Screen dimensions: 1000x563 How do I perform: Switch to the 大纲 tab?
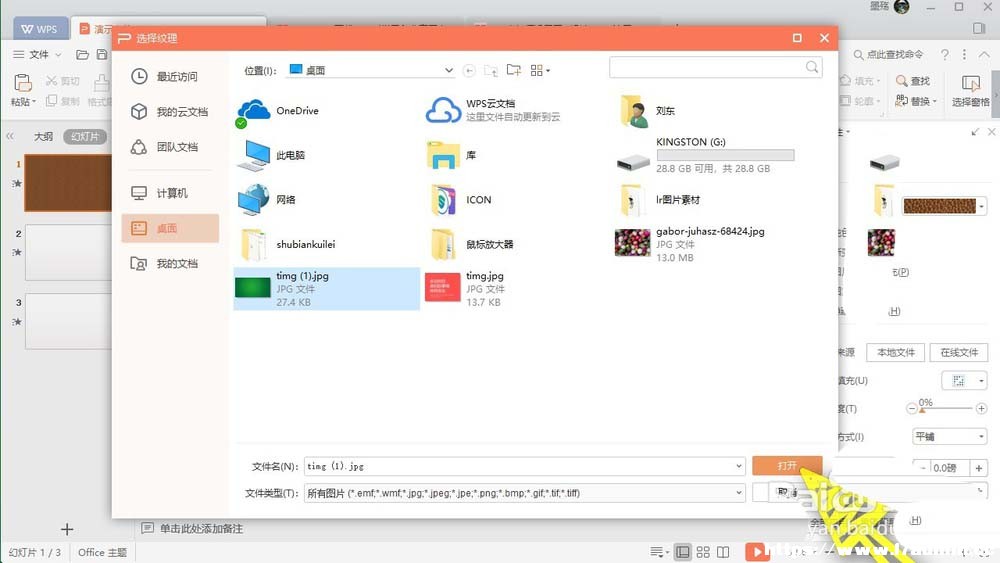(43, 136)
